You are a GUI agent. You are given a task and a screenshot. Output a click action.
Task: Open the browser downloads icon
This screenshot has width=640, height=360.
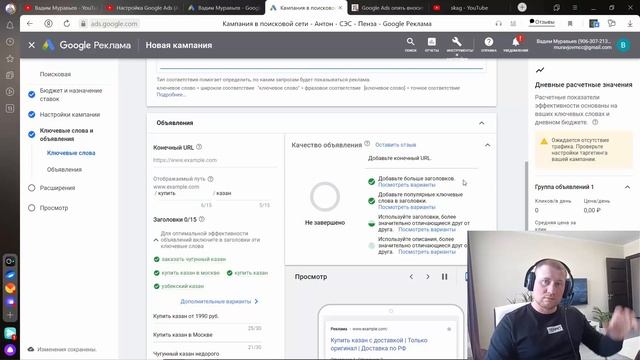click(630, 24)
